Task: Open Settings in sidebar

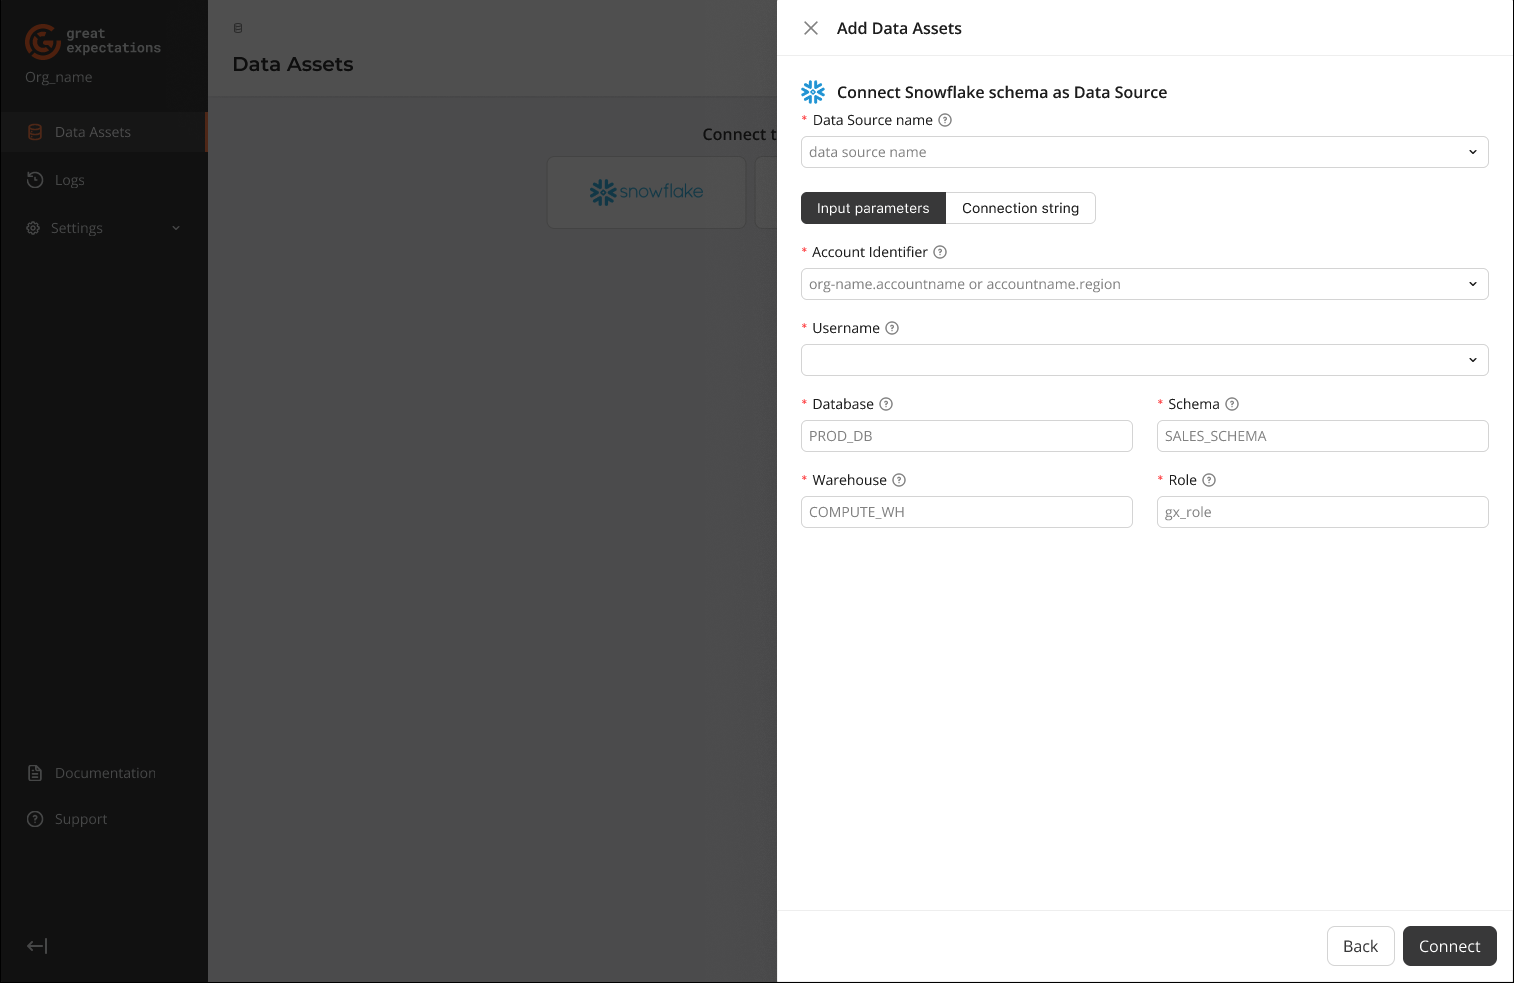Action: click(x=104, y=228)
